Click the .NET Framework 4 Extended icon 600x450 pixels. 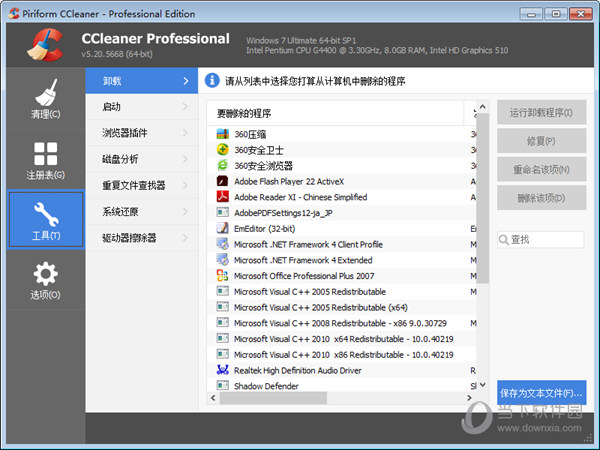tap(223, 259)
